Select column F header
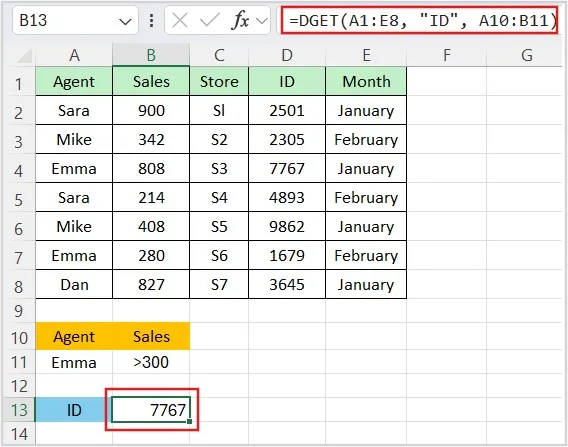568x447 pixels. click(447, 55)
